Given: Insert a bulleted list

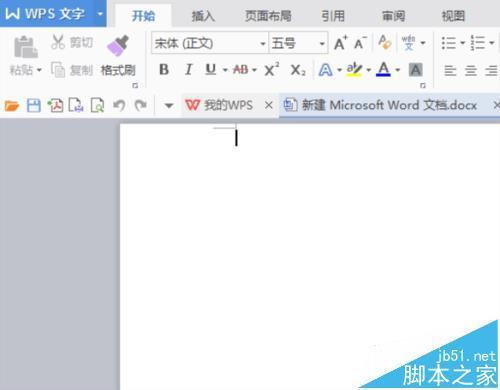Looking at the screenshot, I should pyautogui.click(x=449, y=43).
